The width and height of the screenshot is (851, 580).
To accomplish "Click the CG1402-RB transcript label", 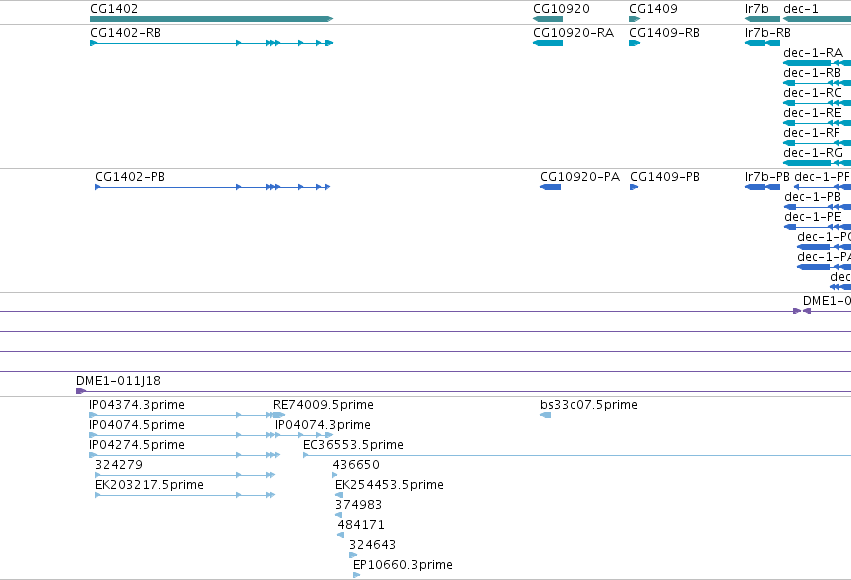I will pyautogui.click(x=125, y=33).
